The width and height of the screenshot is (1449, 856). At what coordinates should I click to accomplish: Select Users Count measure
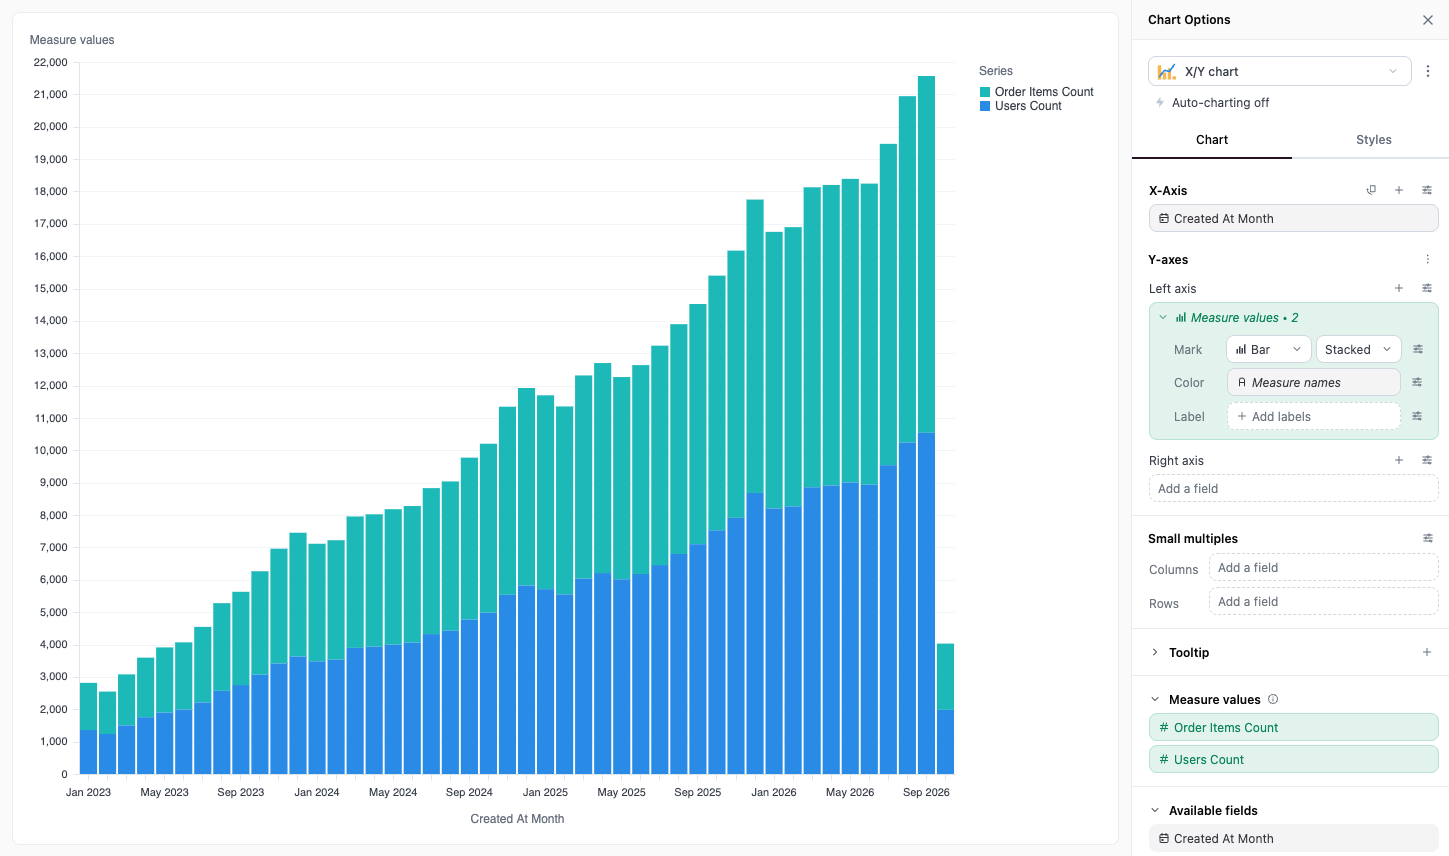(1293, 759)
